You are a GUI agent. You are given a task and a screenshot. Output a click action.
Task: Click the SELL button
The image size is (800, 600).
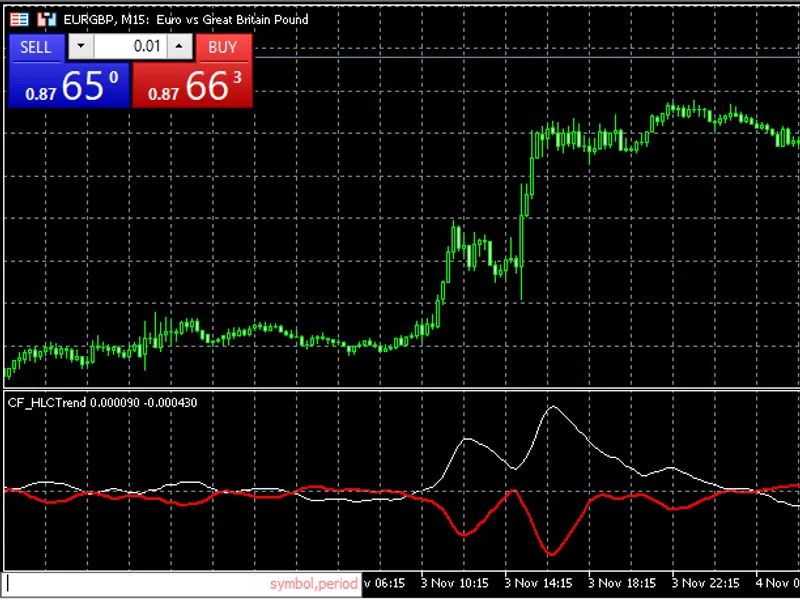pyautogui.click(x=37, y=47)
